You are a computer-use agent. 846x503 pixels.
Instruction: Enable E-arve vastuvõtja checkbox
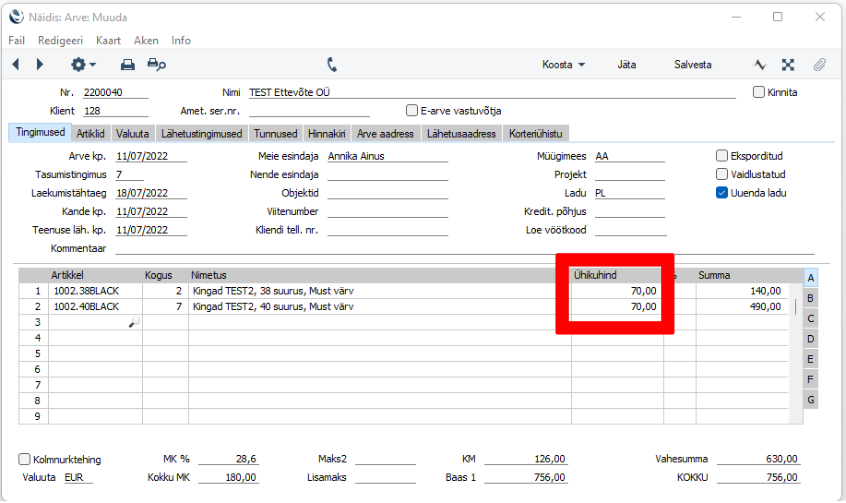tap(412, 111)
